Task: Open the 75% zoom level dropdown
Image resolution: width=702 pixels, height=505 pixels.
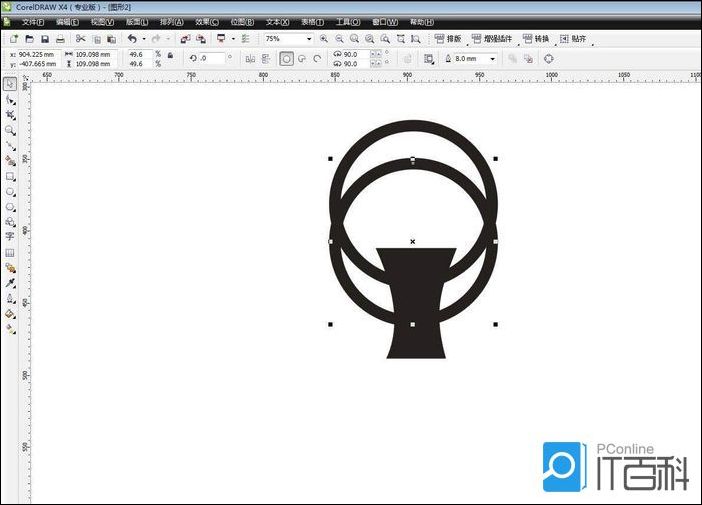Action: pyautogui.click(x=309, y=39)
